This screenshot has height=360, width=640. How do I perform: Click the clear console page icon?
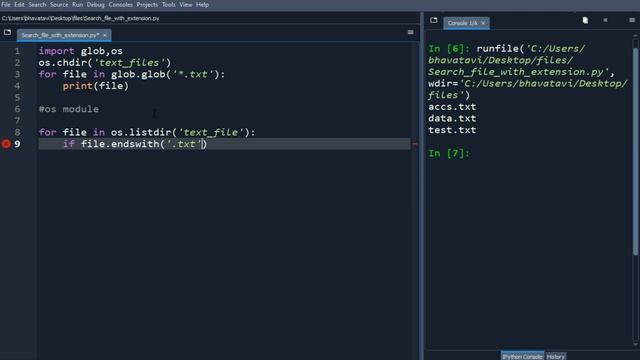tap(585, 20)
